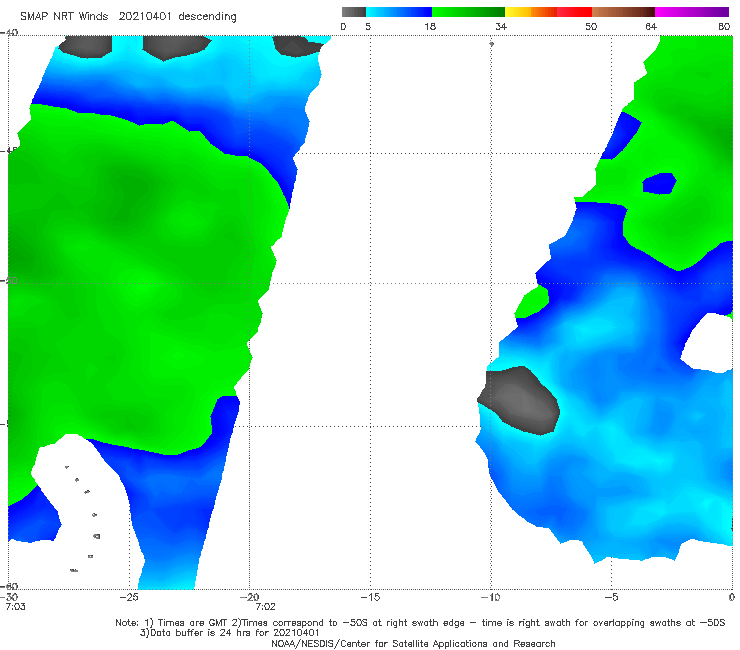Click the latitude axis label '-60' at bottom left

click(9, 586)
